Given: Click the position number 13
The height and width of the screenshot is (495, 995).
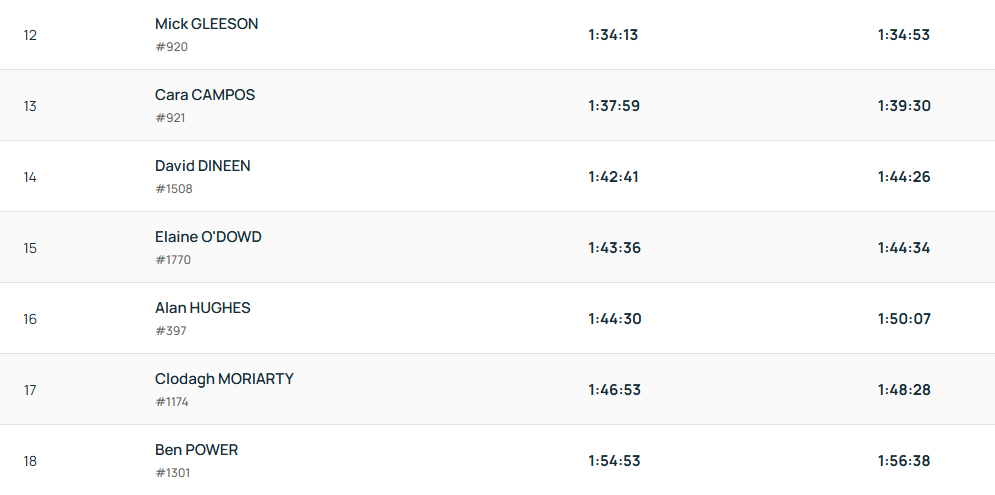Looking at the screenshot, I should click(30, 106).
